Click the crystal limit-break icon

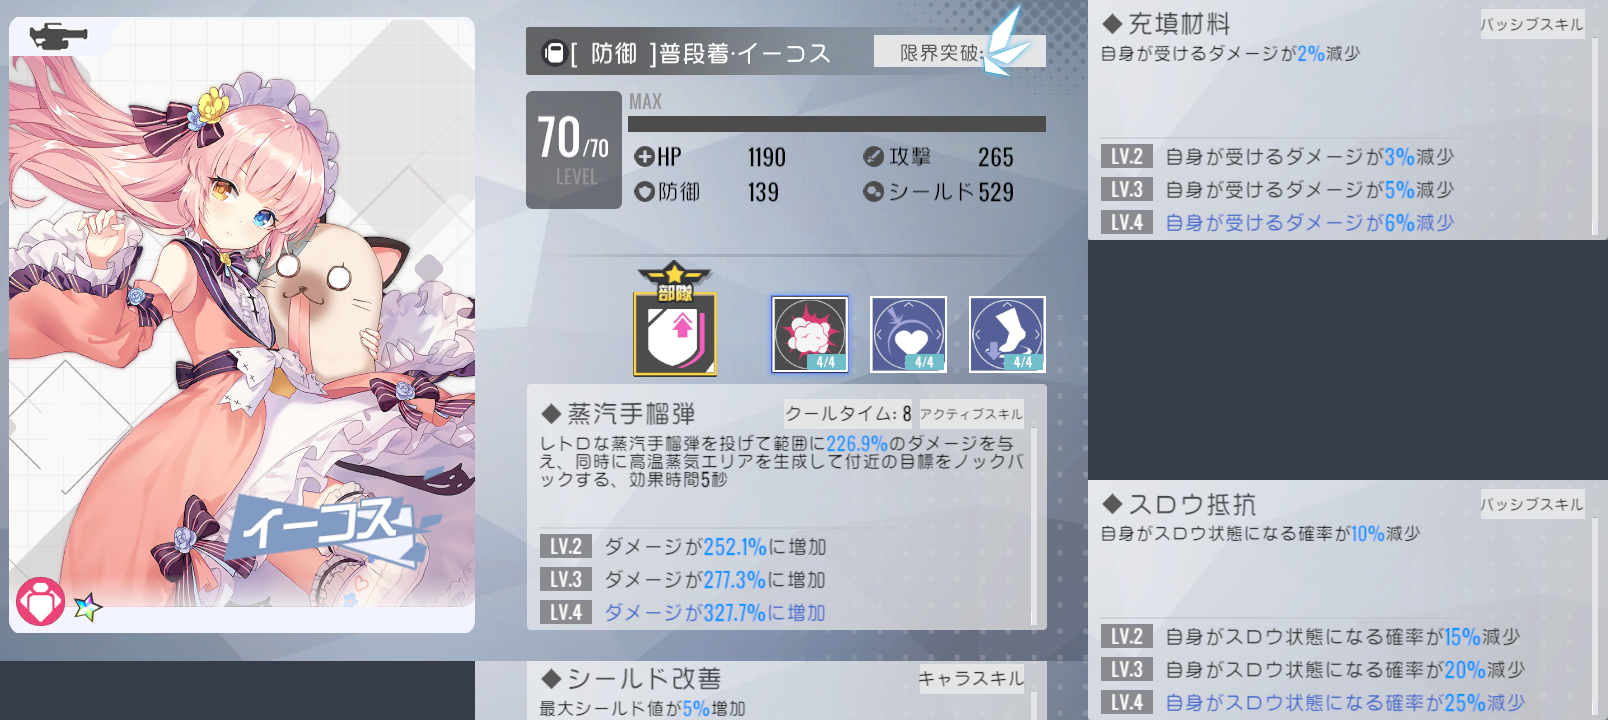pyautogui.click(x=1005, y=42)
